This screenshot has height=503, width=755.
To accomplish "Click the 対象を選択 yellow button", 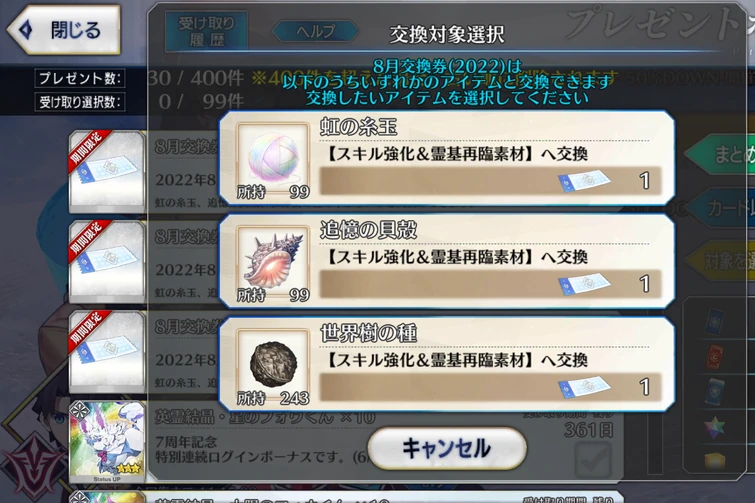I will click(721, 261).
